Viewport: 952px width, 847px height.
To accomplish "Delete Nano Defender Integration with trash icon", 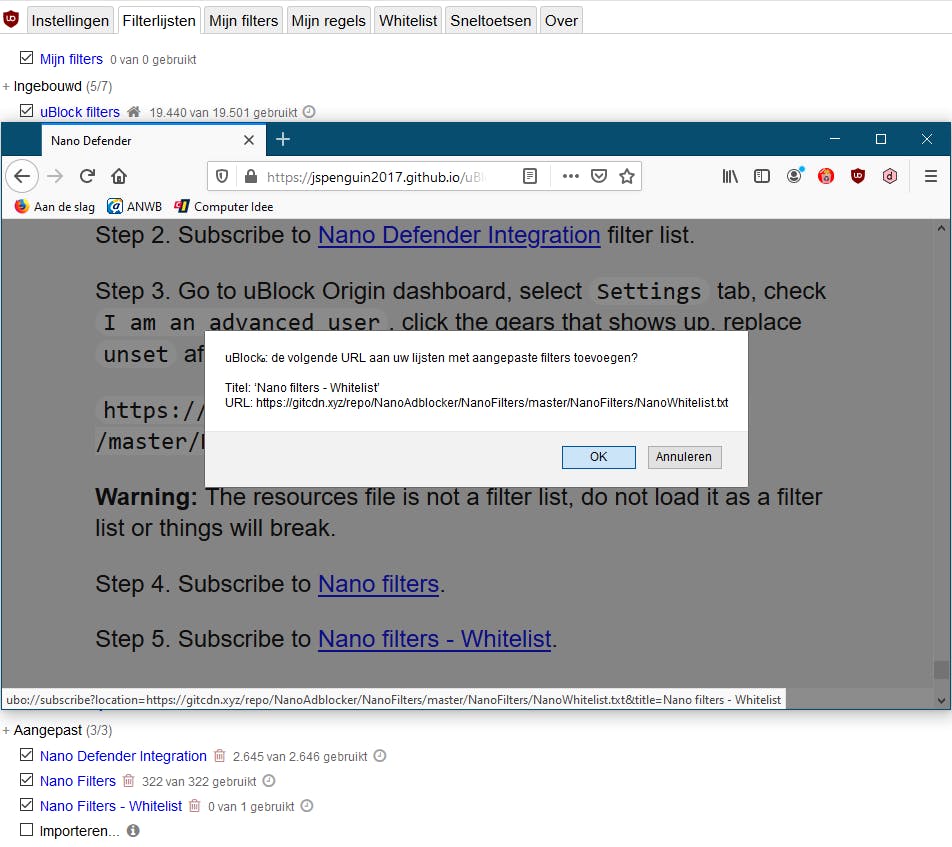I will point(220,756).
